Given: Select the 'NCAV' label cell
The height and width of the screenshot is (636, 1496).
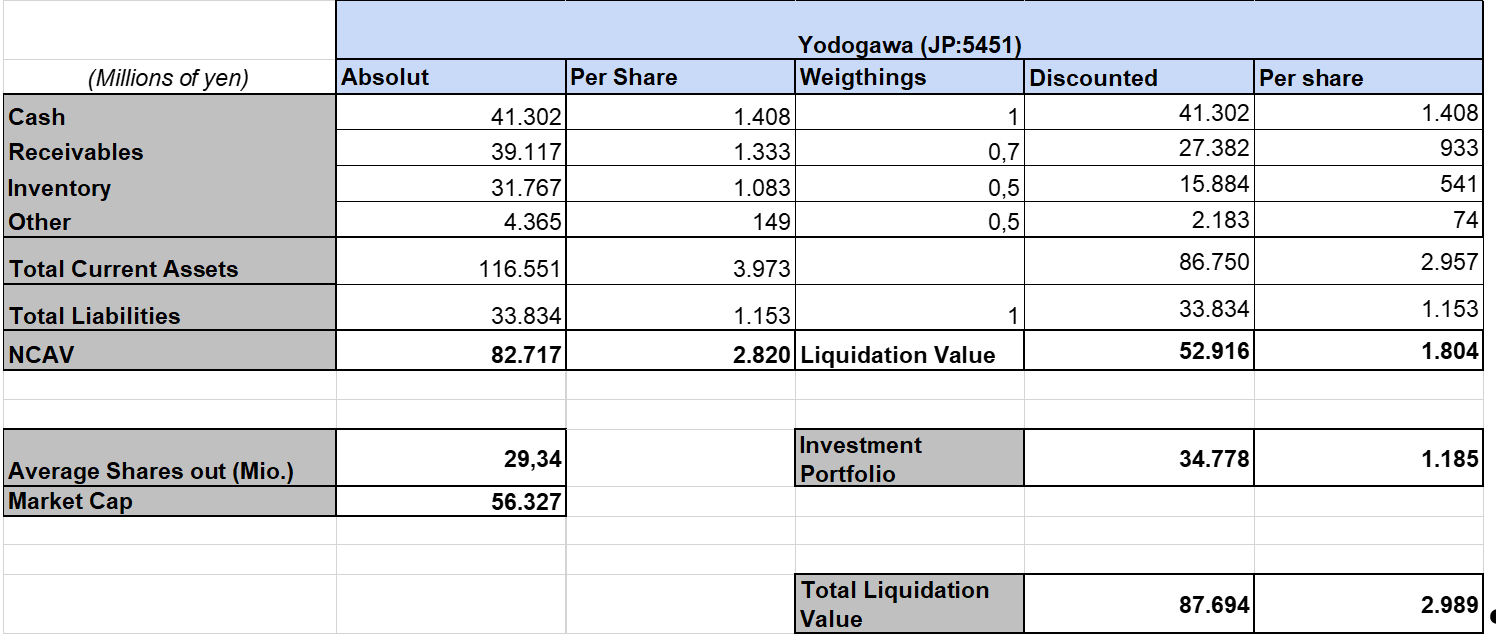Looking at the screenshot, I should point(169,353).
